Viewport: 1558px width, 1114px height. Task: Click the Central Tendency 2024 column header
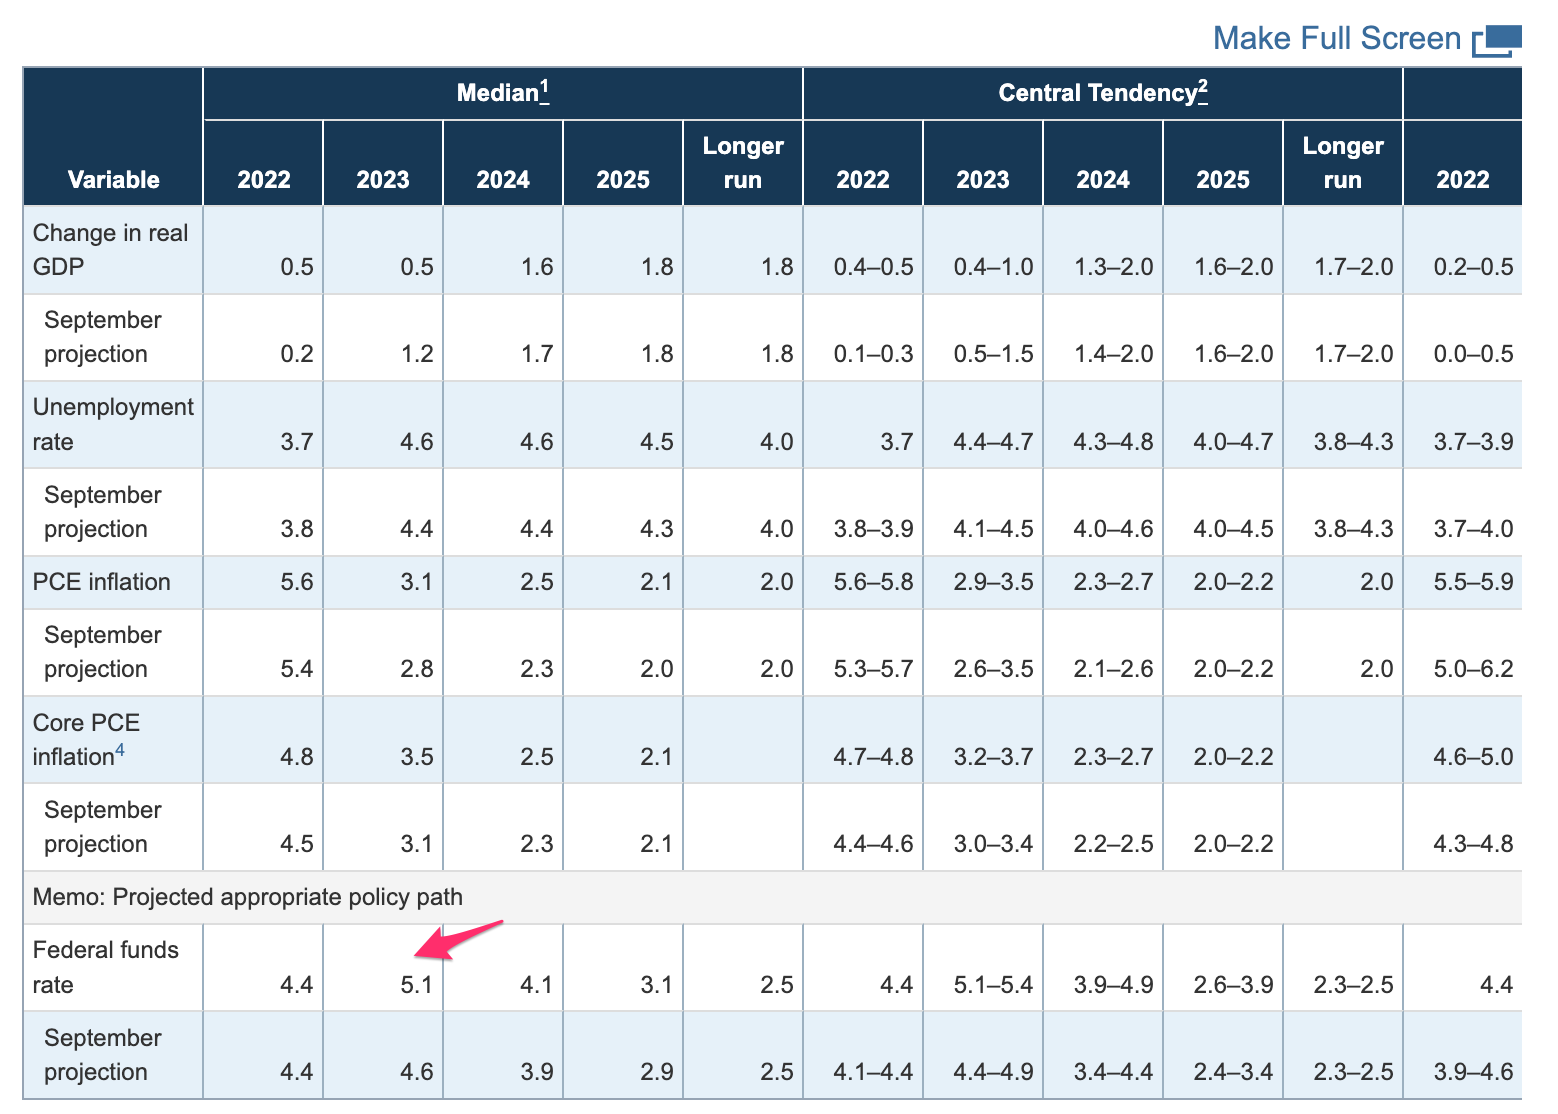point(1103,179)
